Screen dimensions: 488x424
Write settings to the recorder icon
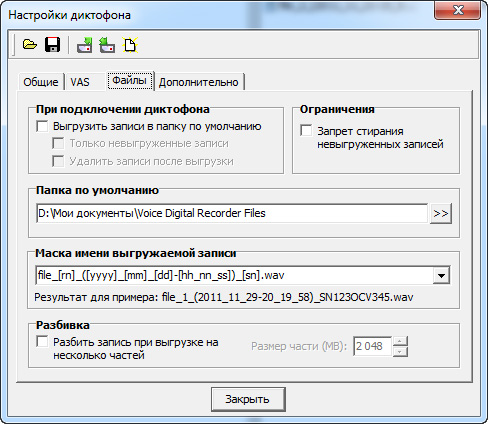click(x=107, y=45)
